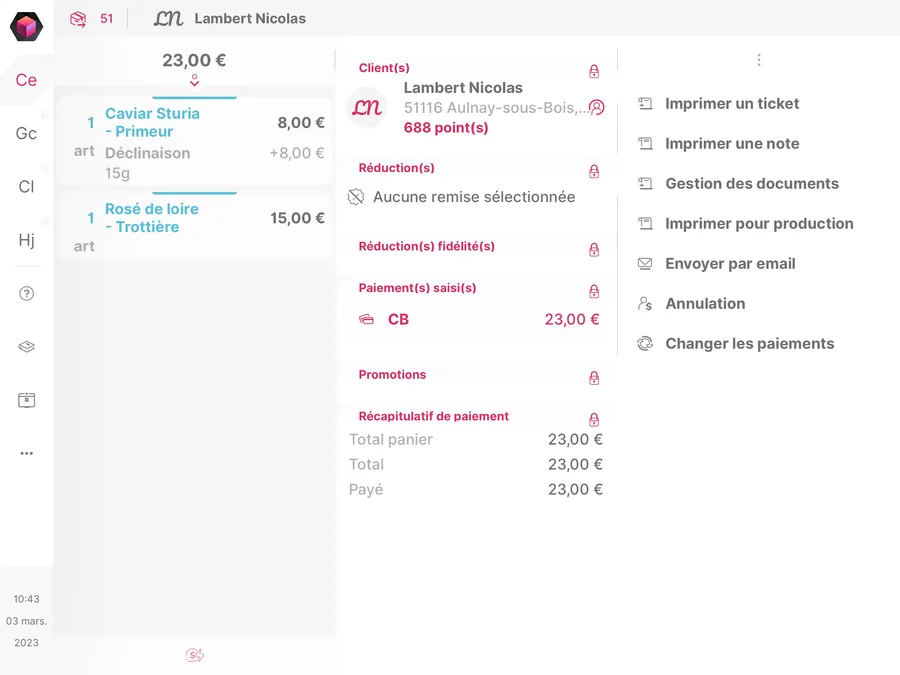Toggle the lock on Paiement(s) saisi(s) section

(594, 291)
